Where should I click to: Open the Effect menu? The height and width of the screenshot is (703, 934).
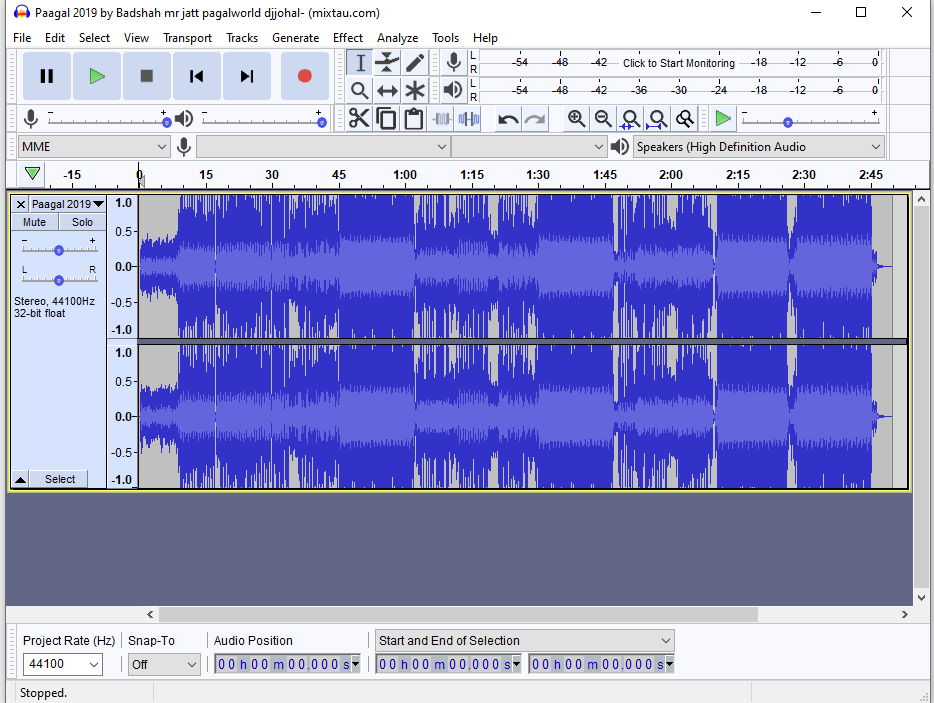(x=348, y=38)
